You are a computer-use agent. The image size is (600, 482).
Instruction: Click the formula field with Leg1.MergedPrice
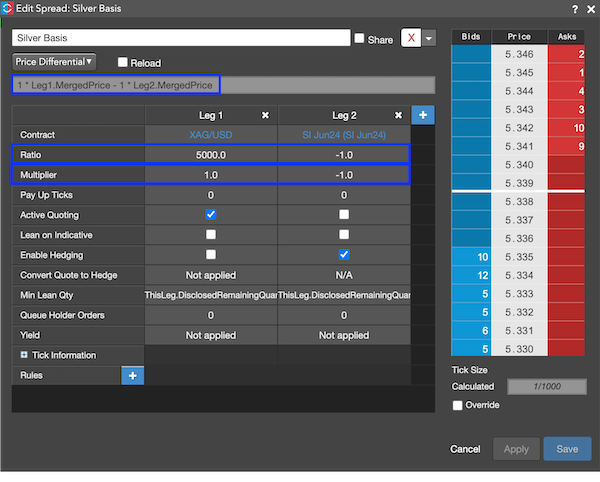[x=224, y=85]
